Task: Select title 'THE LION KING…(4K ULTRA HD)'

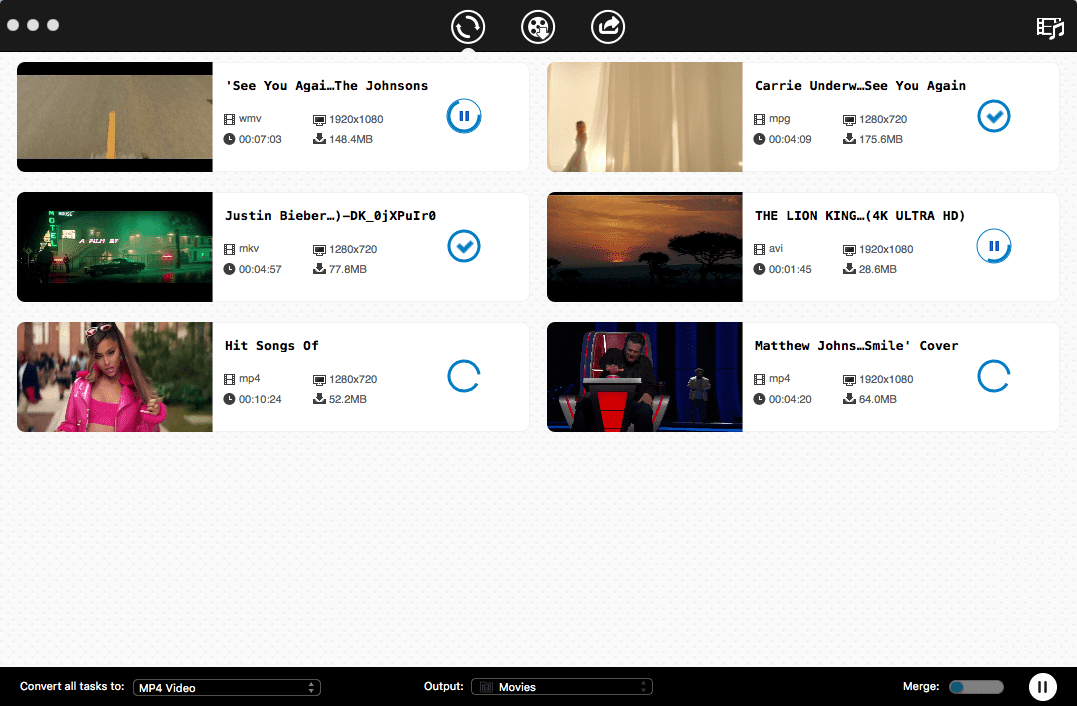Action: [860, 216]
